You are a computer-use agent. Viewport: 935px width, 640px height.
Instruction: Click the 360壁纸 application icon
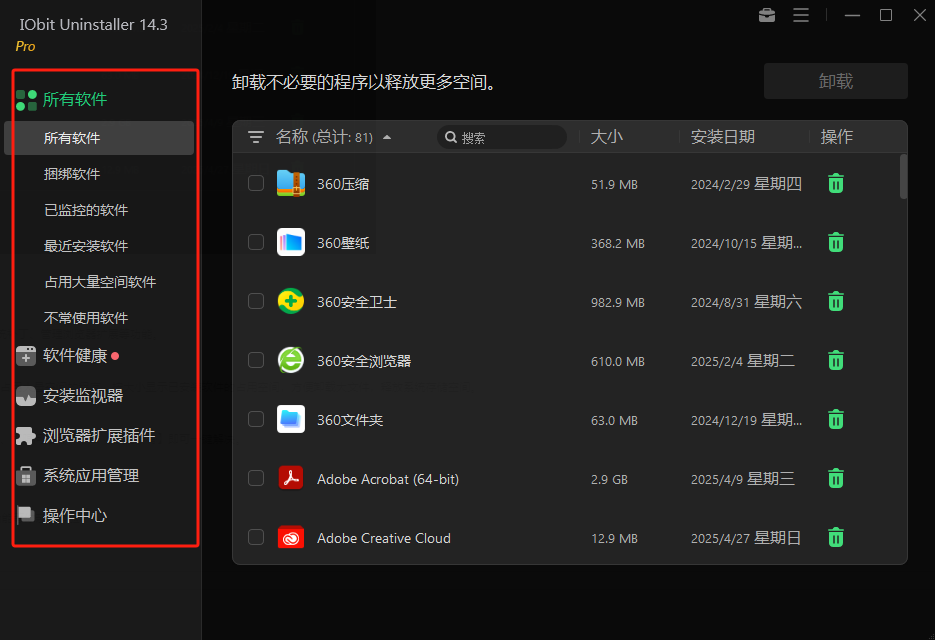coord(291,243)
